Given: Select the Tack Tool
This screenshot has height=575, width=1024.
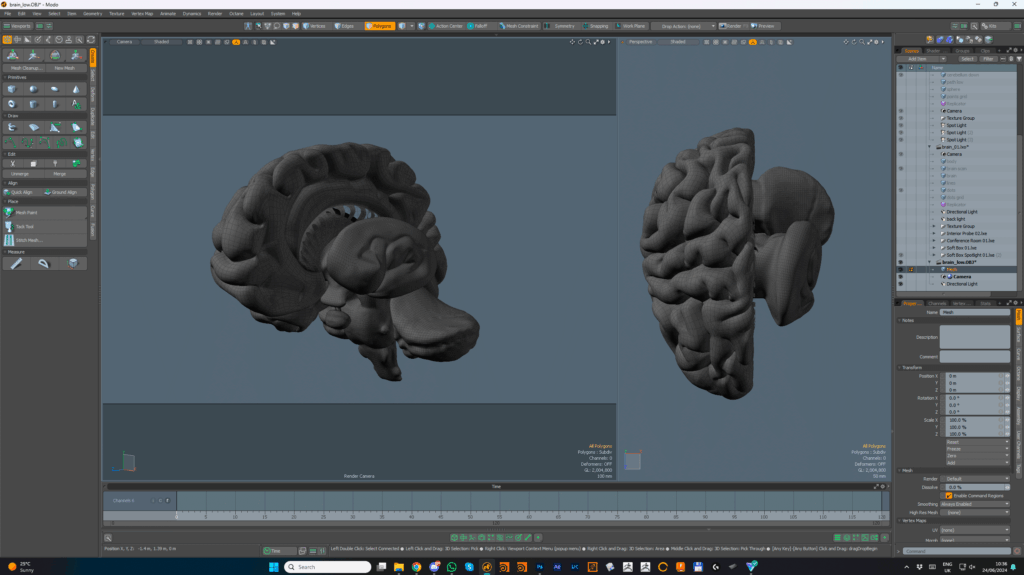Looking at the screenshot, I should (x=25, y=226).
